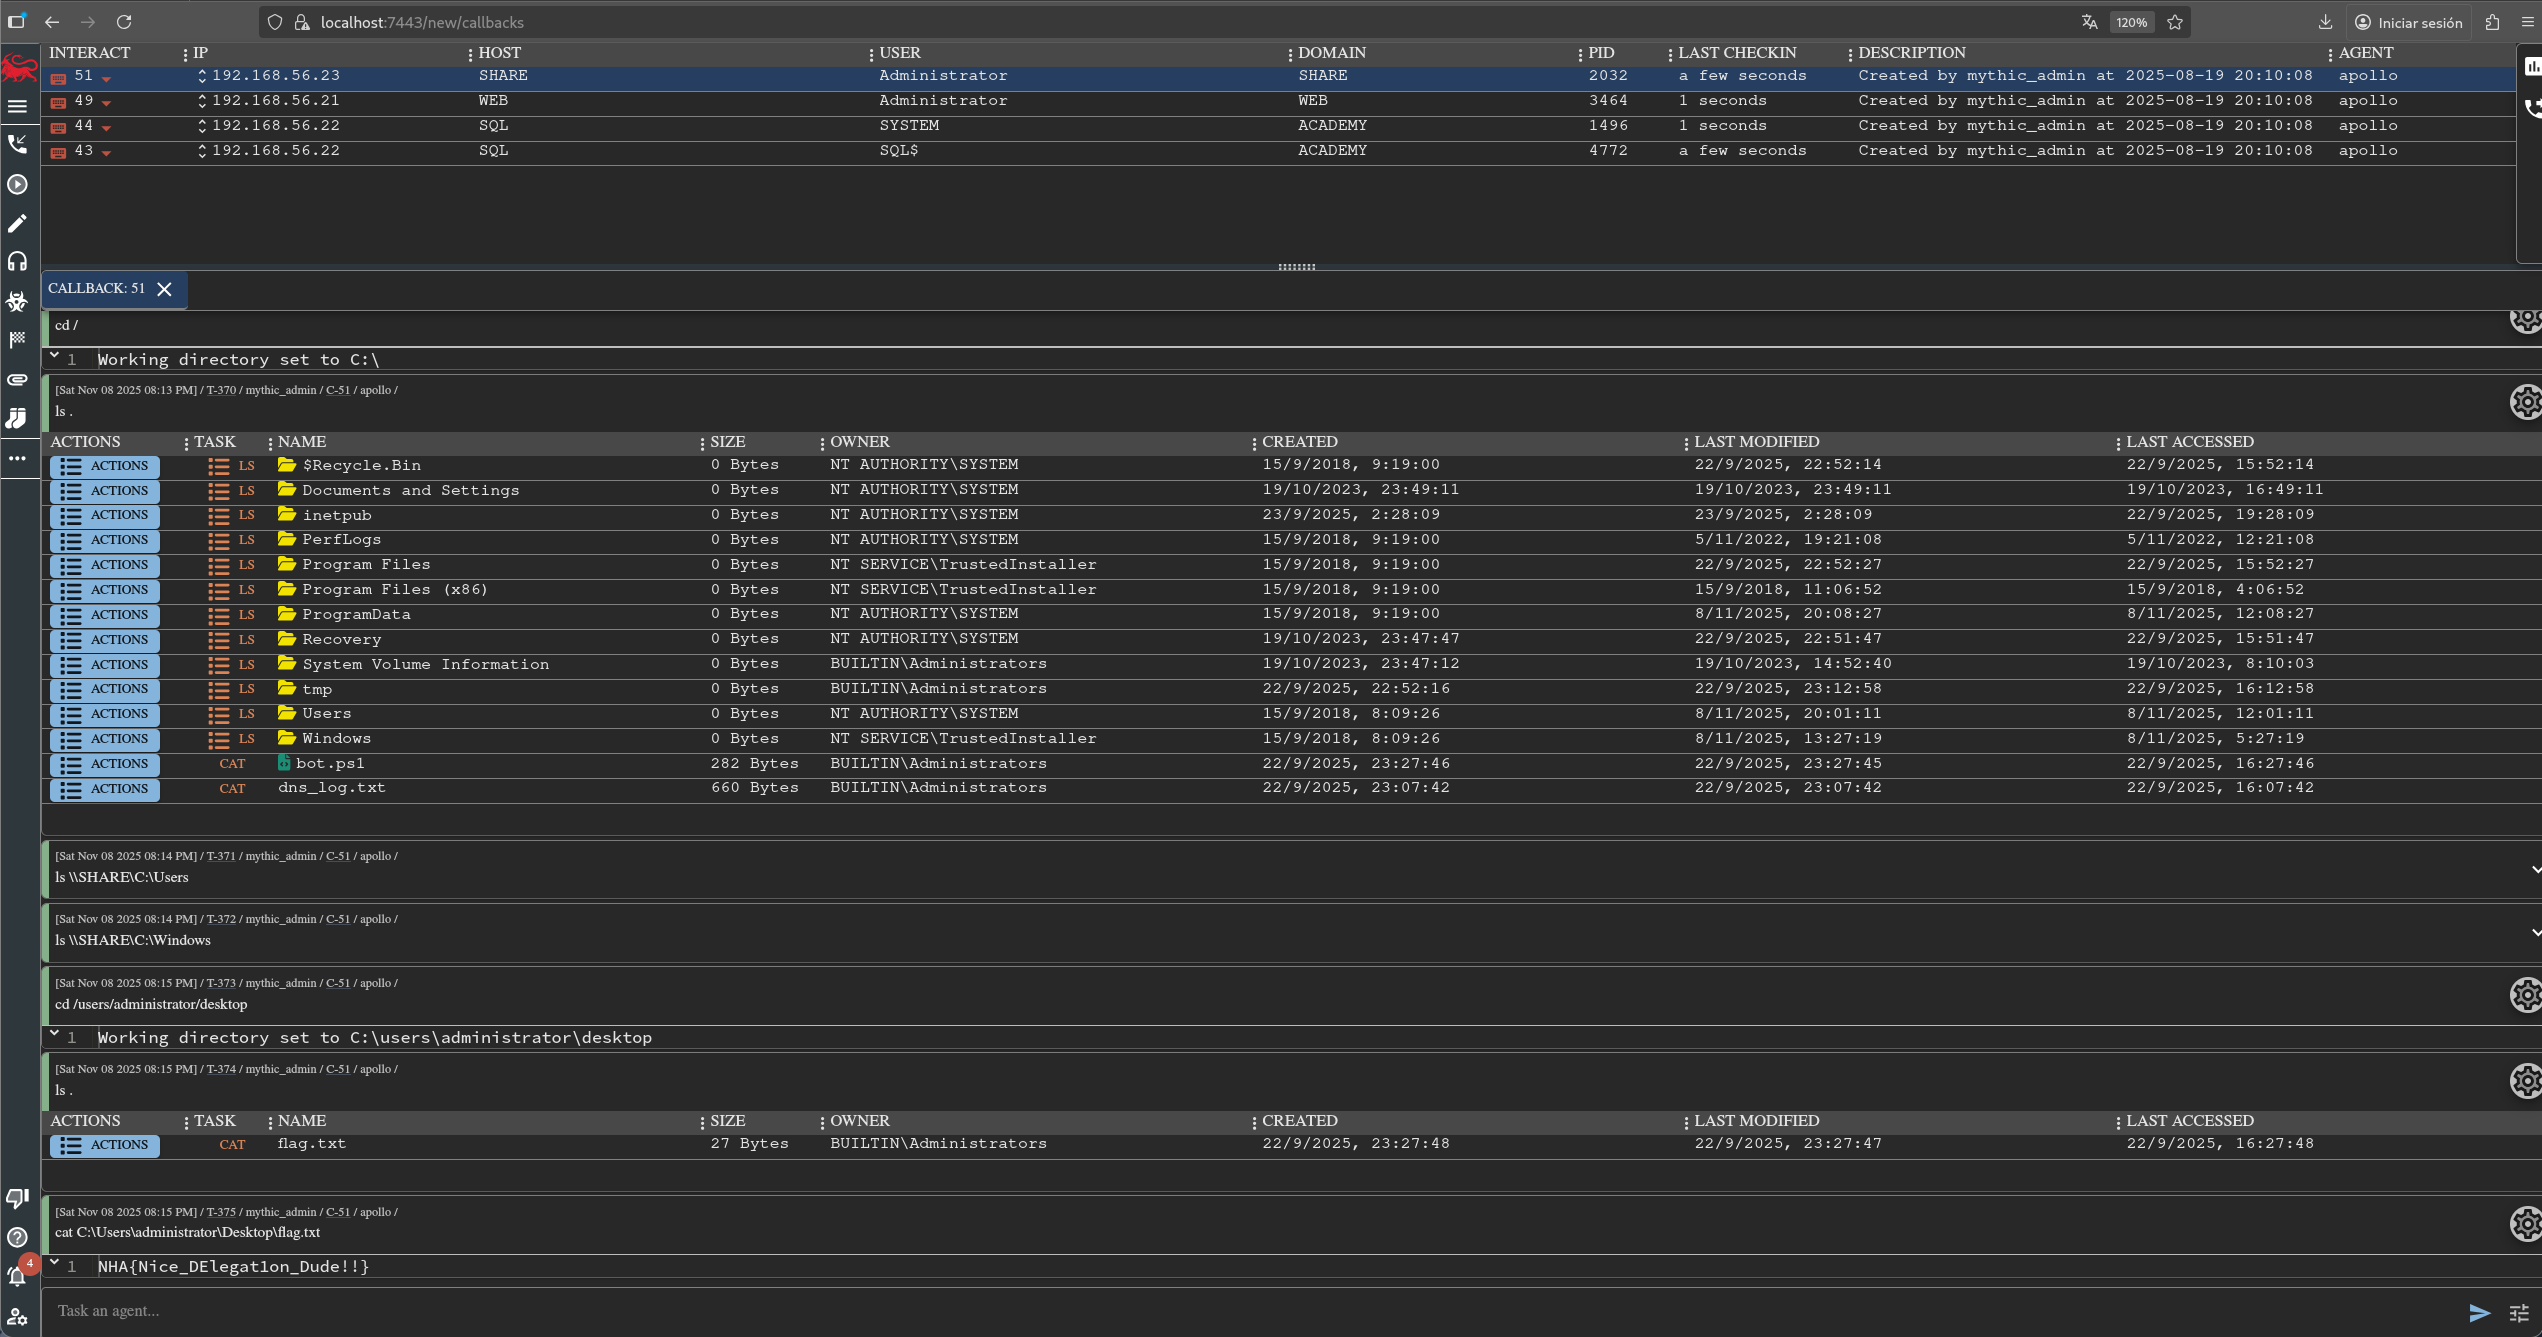Open active callbacks phone icon
The height and width of the screenshot is (1337, 2542).
point(17,145)
